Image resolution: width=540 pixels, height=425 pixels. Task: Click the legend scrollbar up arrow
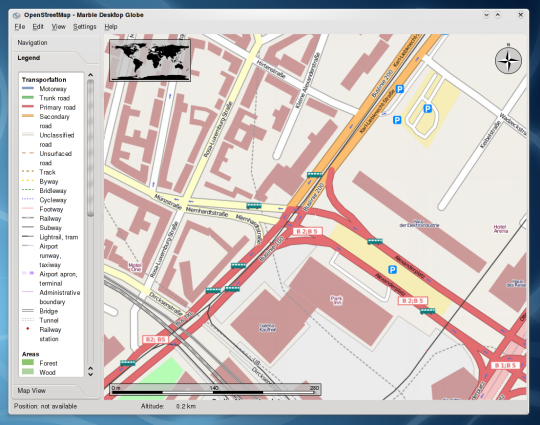click(x=91, y=75)
